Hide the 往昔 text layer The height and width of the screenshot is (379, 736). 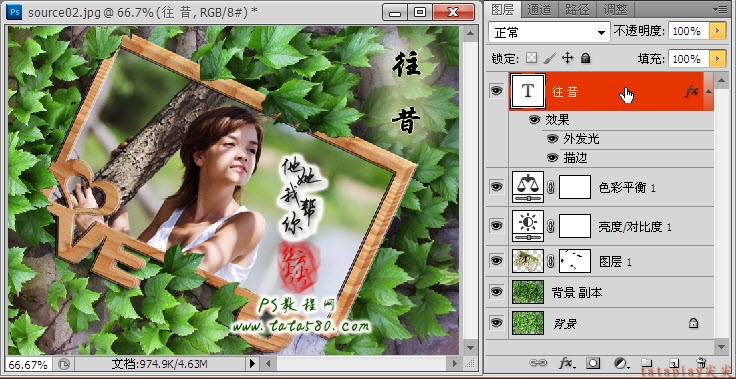496,91
